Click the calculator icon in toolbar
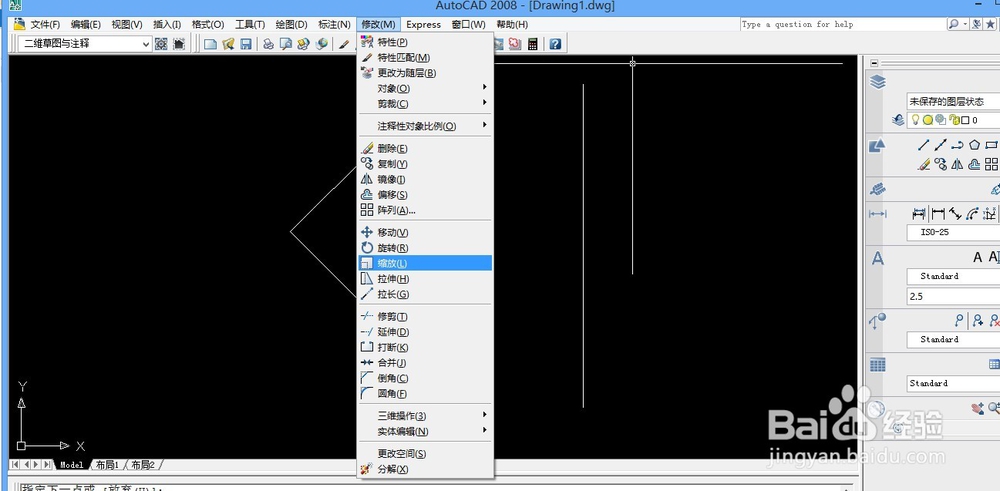The width and height of the screenshot is (1000, 491). (533, 44)
